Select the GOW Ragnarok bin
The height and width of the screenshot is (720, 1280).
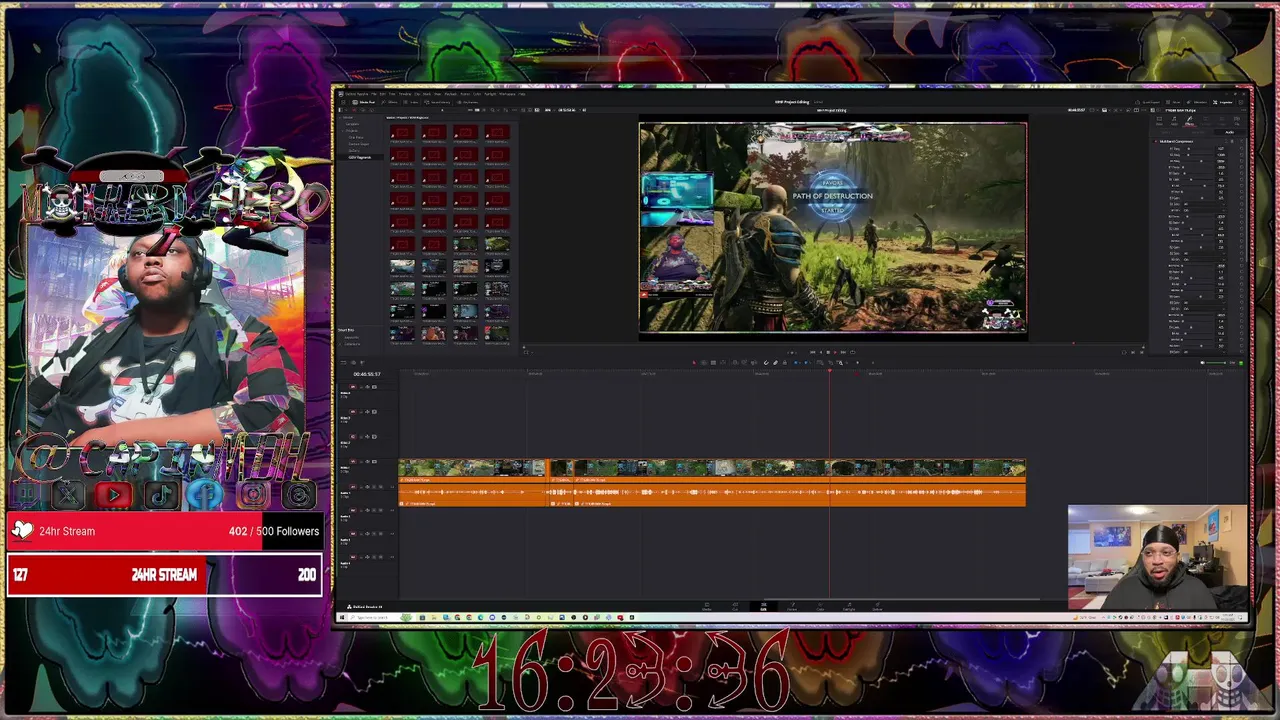(359, 157)
